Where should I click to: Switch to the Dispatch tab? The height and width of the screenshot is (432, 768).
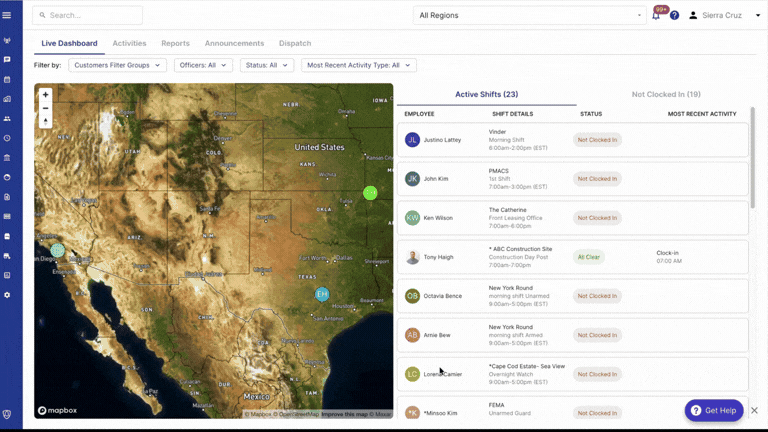295,43
